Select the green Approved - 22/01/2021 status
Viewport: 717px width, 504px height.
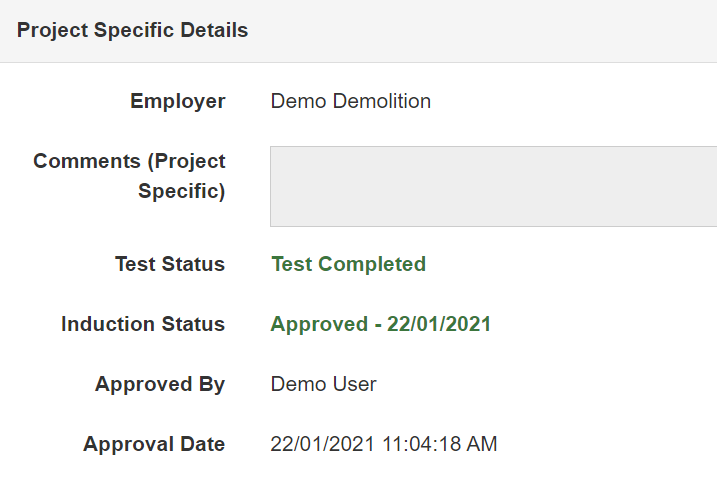[380, 324]
